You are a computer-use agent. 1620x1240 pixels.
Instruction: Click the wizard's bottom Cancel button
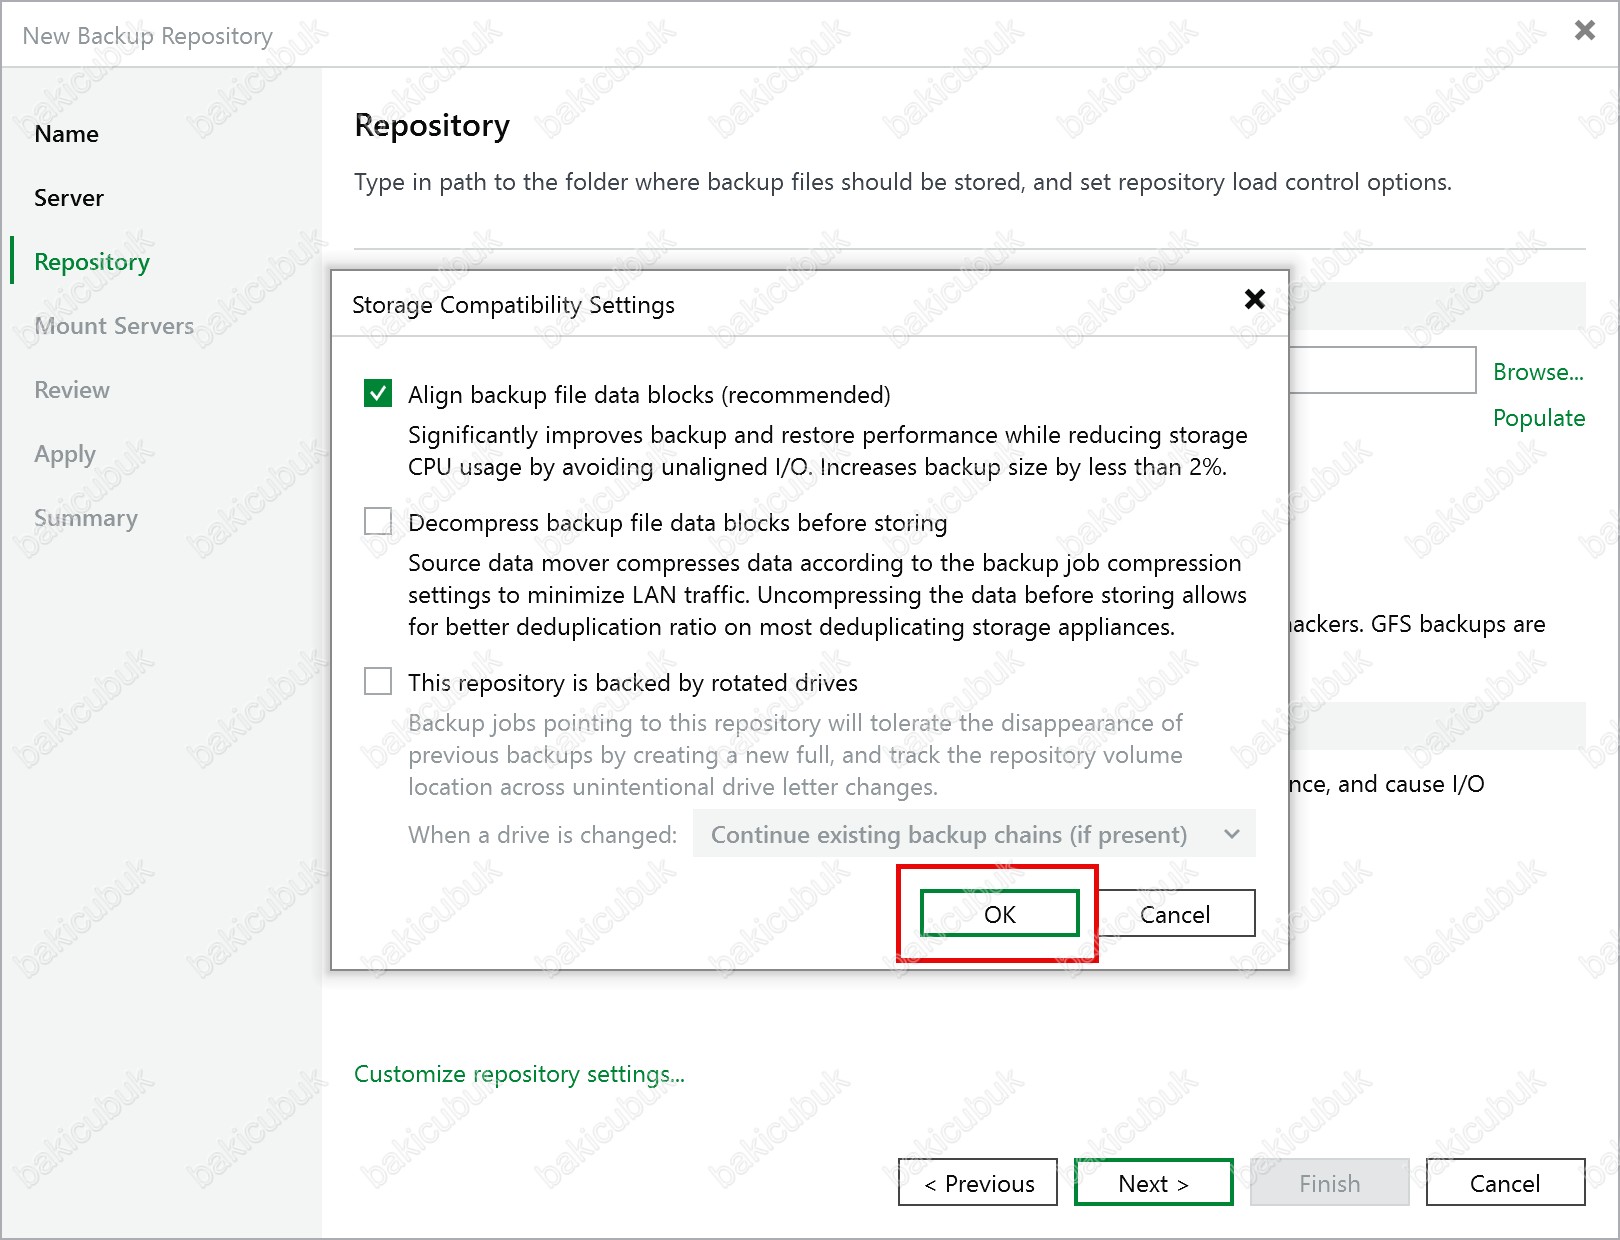pos(1504,1183)
